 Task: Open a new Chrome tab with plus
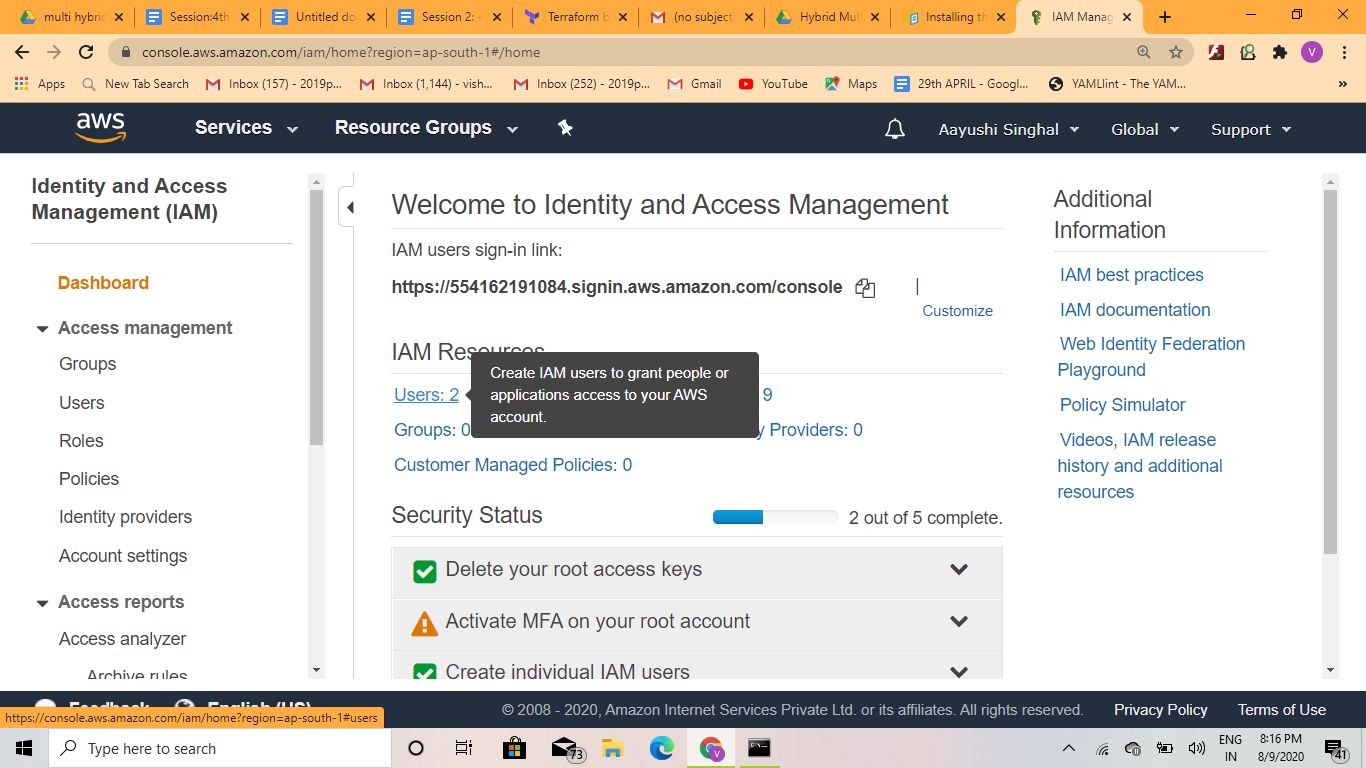(1164, 16)
